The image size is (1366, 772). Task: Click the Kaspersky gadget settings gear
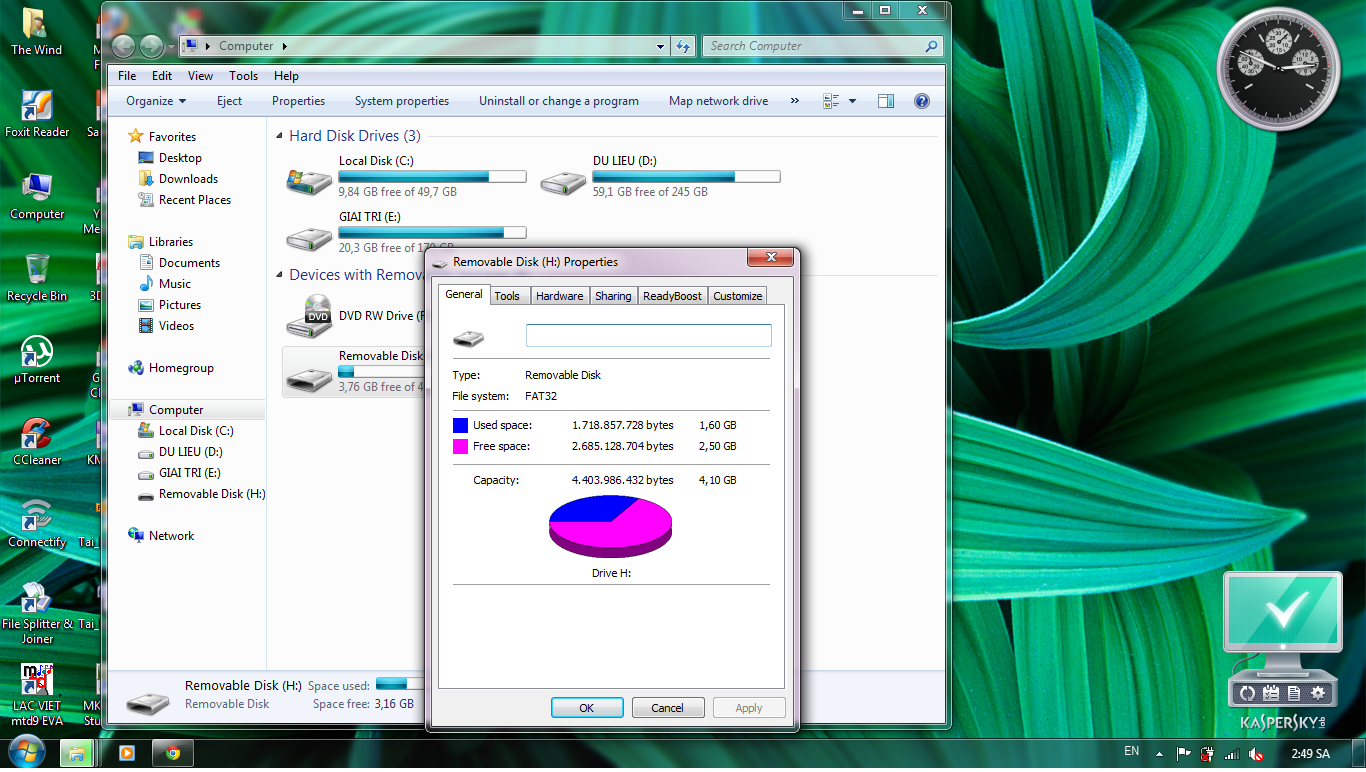tap(1318, 693)
